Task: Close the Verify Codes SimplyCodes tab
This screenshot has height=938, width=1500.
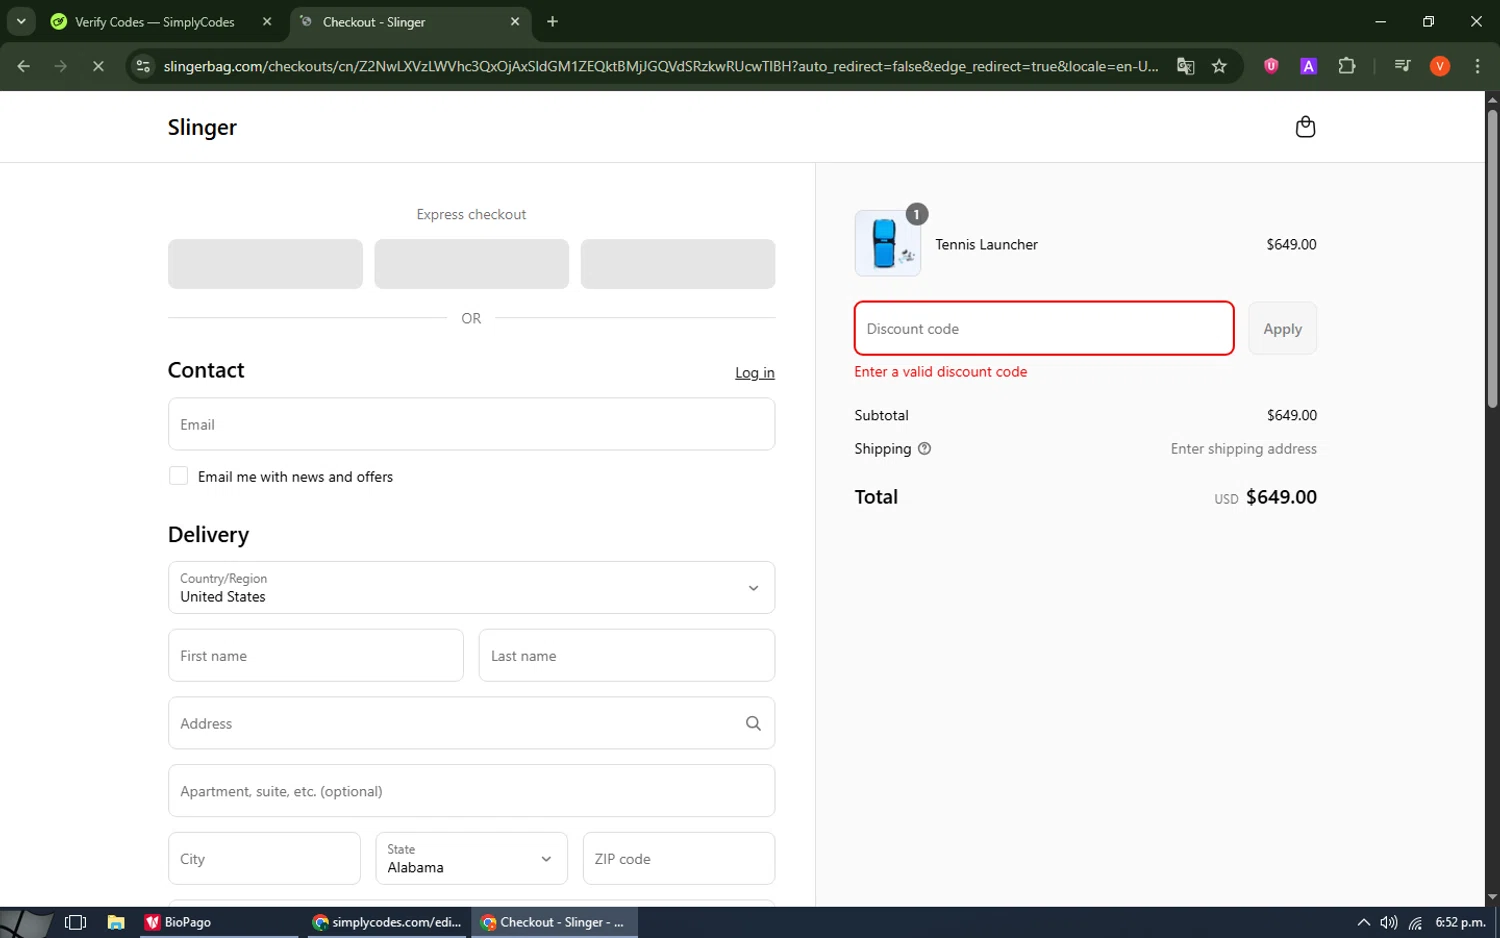Action: [267, 22]
